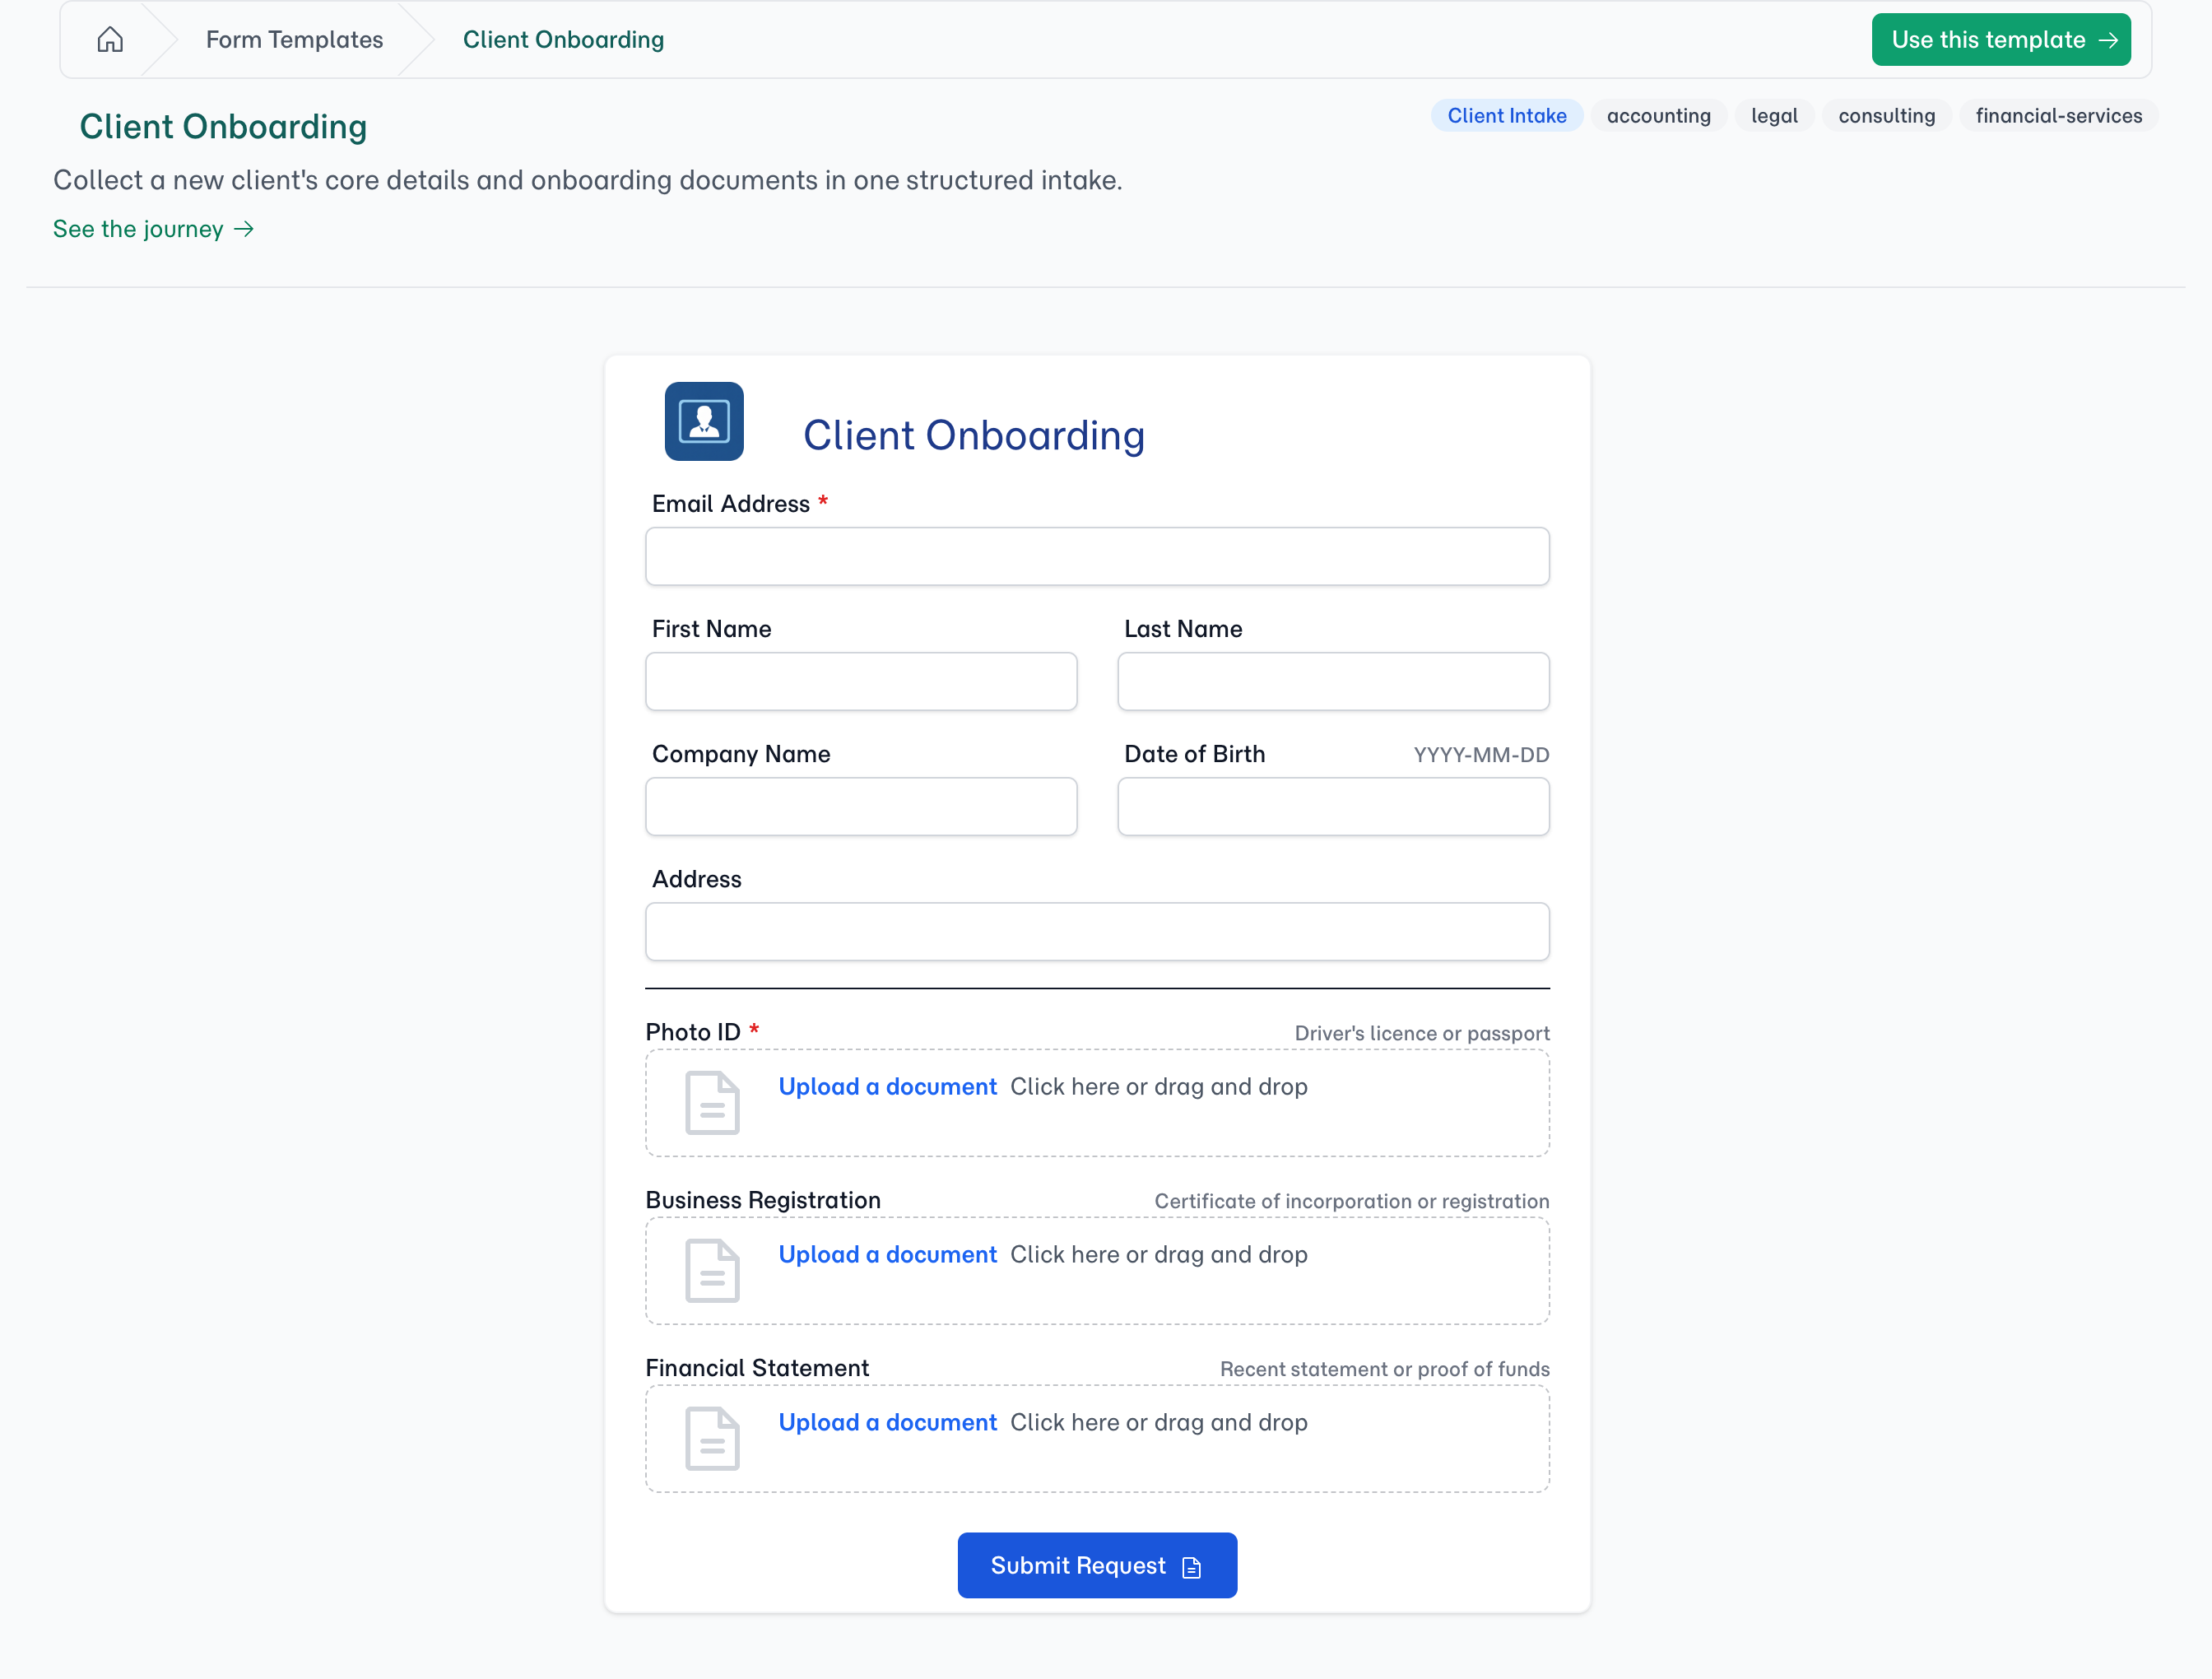The height and width of the screenshot is (1679, 2212).
Task: Click the Submit Request button
Action: (1097, 1566)
